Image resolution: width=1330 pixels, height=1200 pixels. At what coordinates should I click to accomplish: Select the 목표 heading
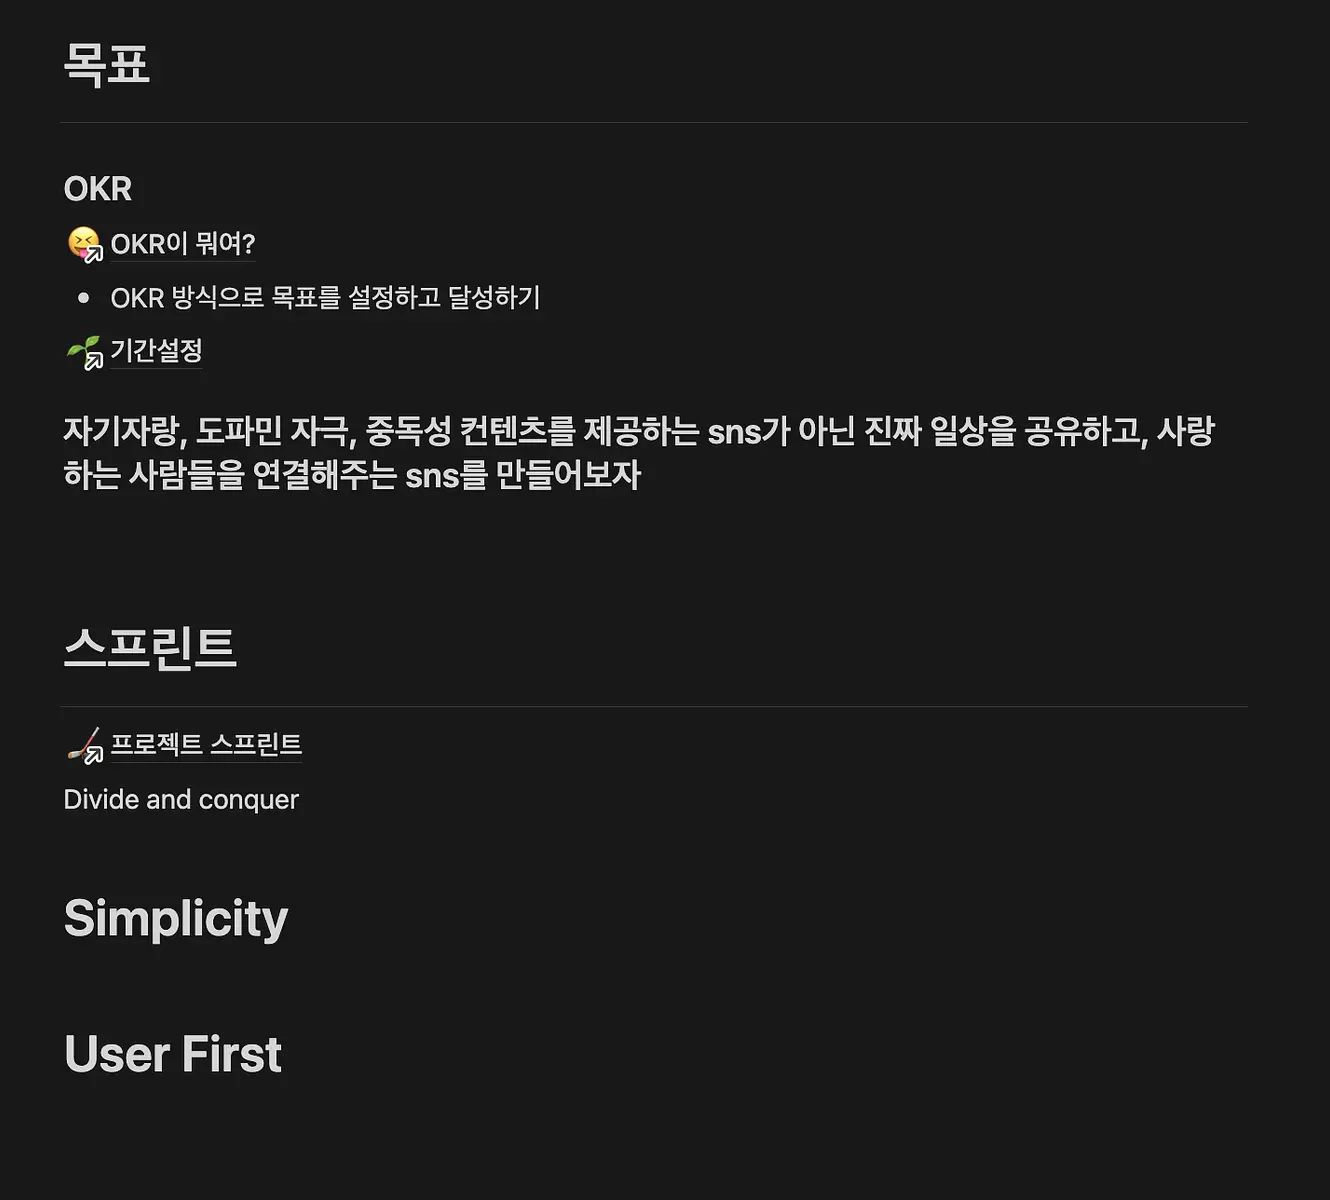tap(106, 65)
